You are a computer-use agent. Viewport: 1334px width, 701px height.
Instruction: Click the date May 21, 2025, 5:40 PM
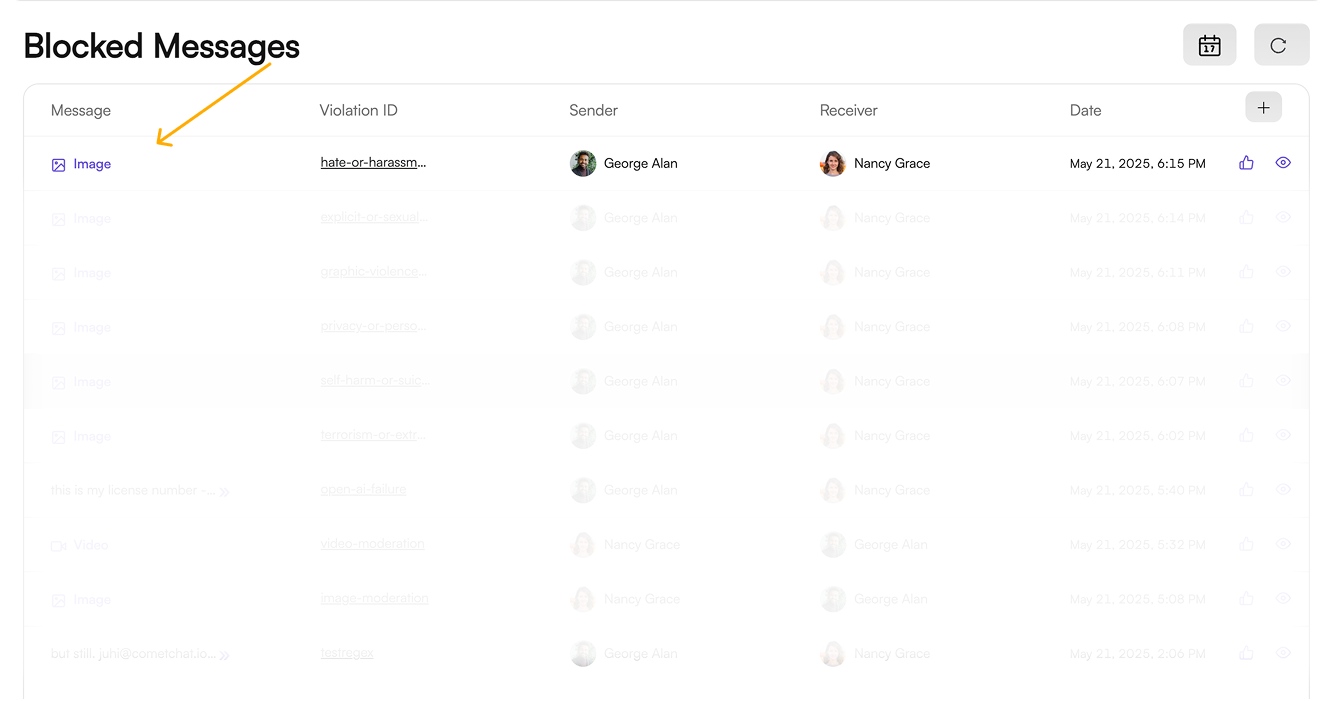(x=1138, y=491)
